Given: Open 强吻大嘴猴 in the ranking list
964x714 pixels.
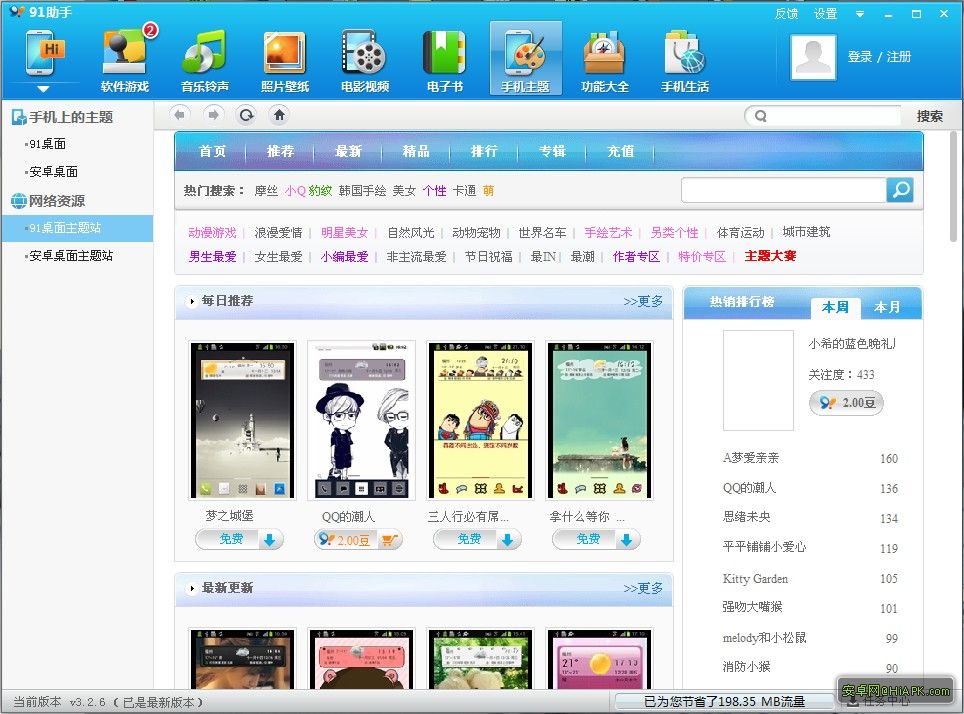Looking at the screenshot, I should tap(752, 607).
